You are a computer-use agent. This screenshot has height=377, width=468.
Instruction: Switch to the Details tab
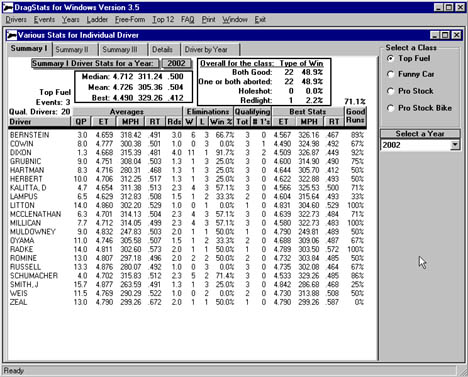(164, 50)
